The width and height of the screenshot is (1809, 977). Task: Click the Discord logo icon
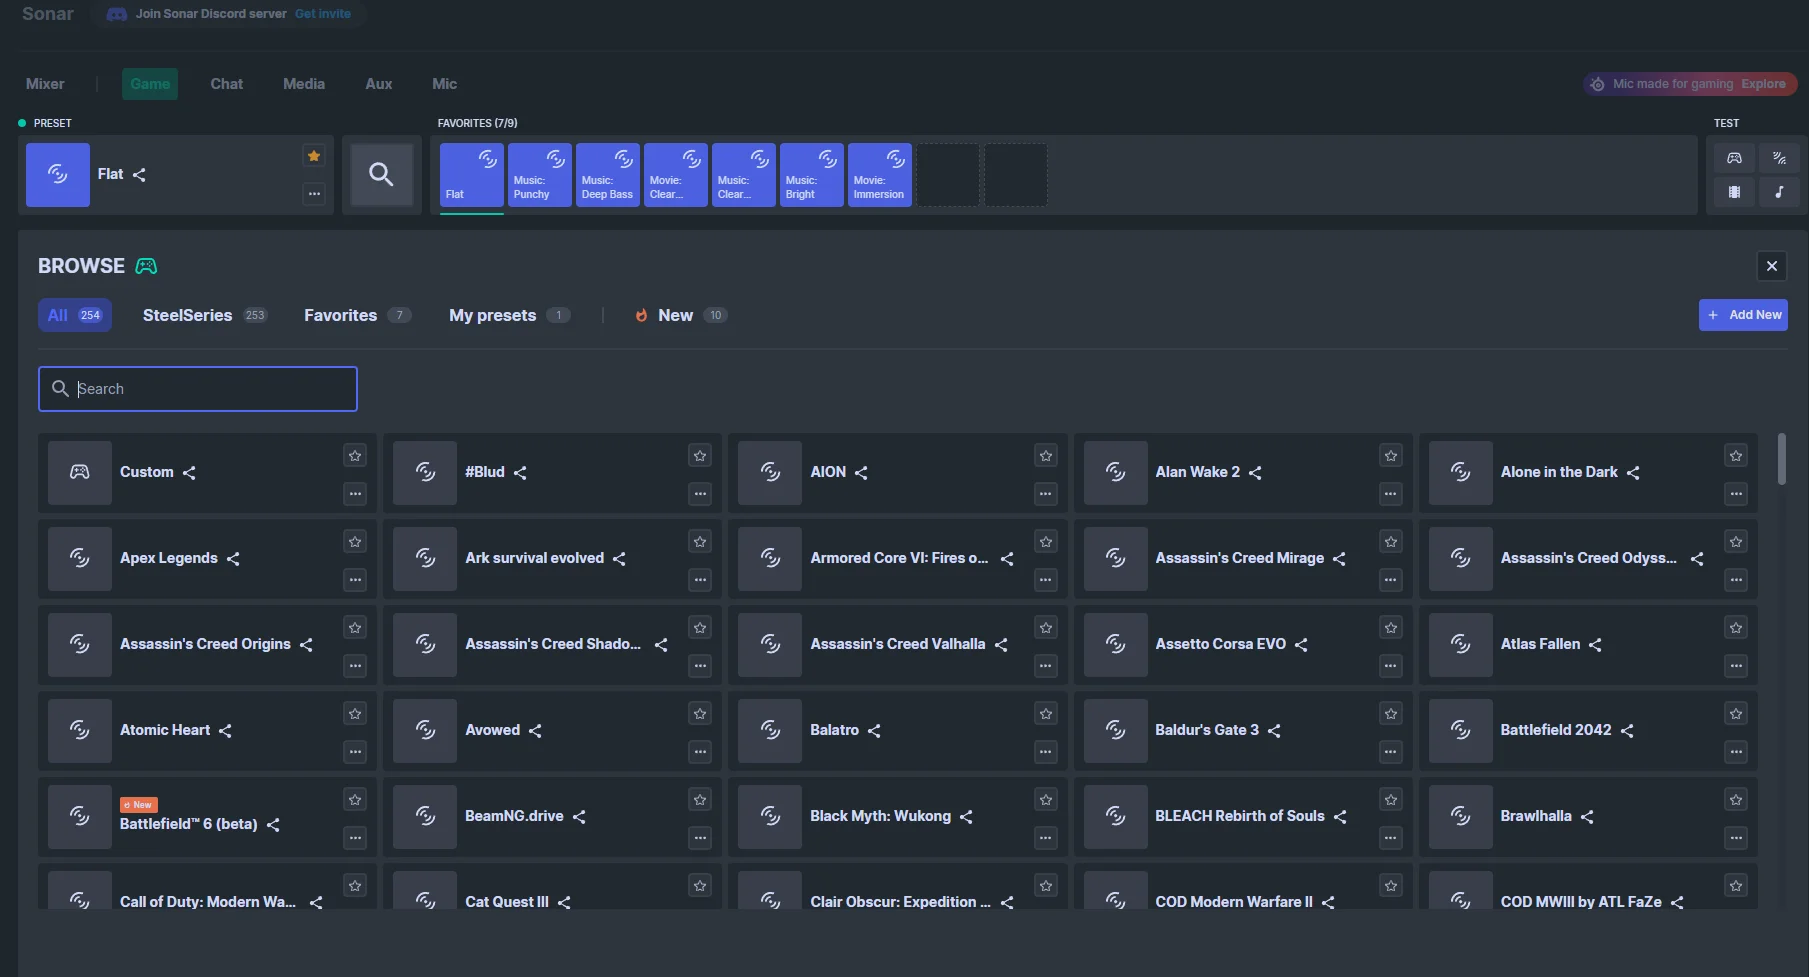click(x=117, y=14)
